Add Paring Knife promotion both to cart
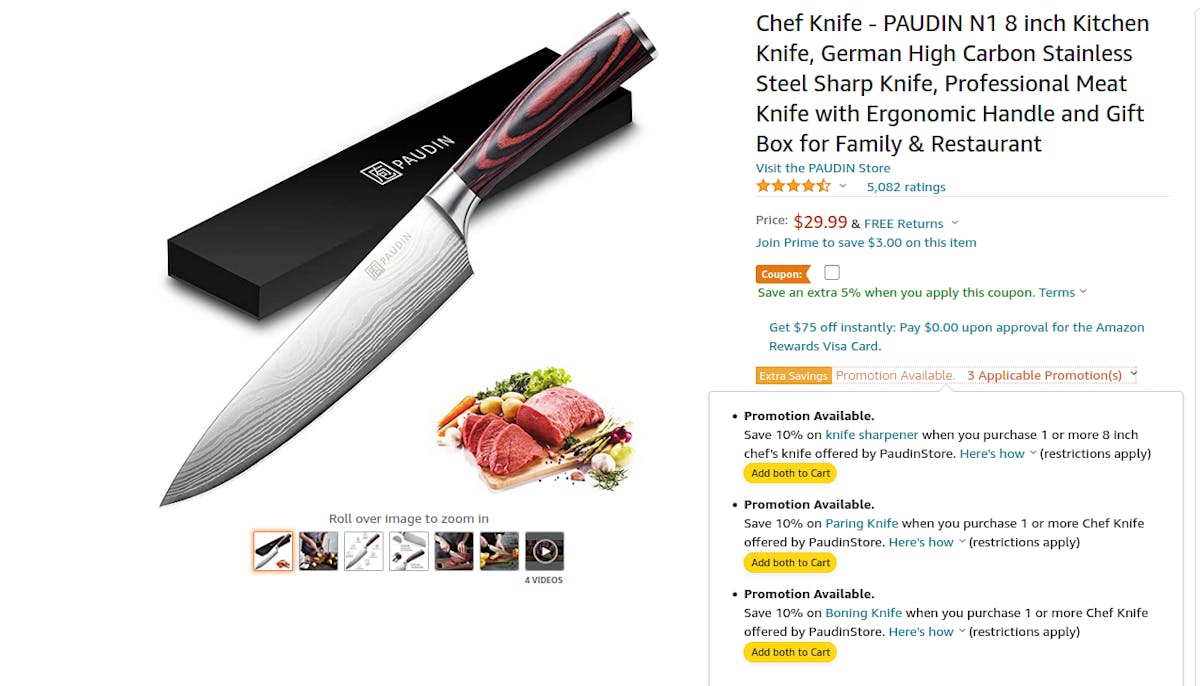Image resolution: width=1200 pixels, height=686 pixels. tap(790, 563)
